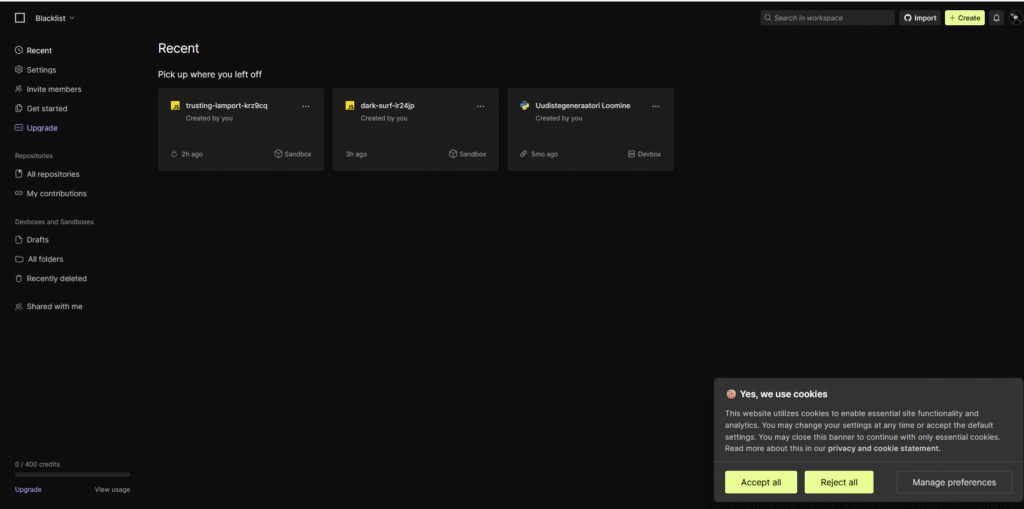Click the credits usage progress bar

(72, 475)
